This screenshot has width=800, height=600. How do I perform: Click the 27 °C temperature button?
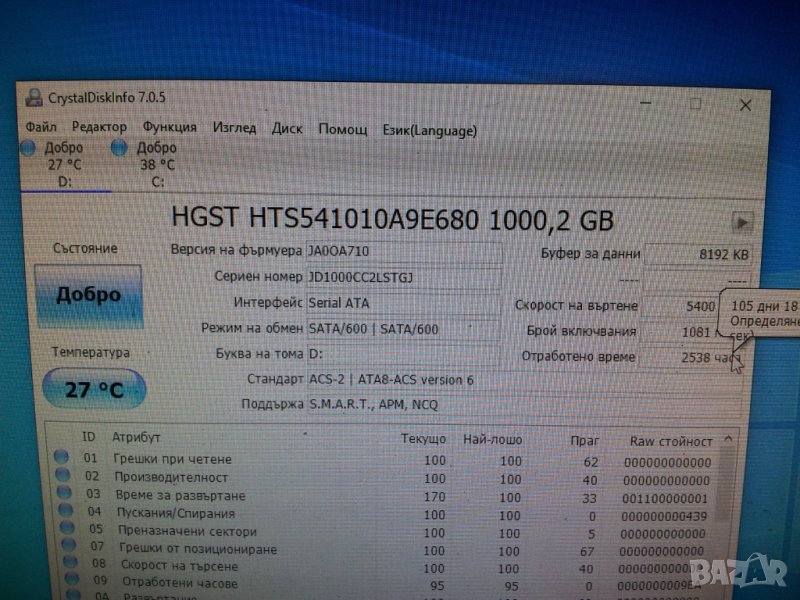[x=94, y=389]
